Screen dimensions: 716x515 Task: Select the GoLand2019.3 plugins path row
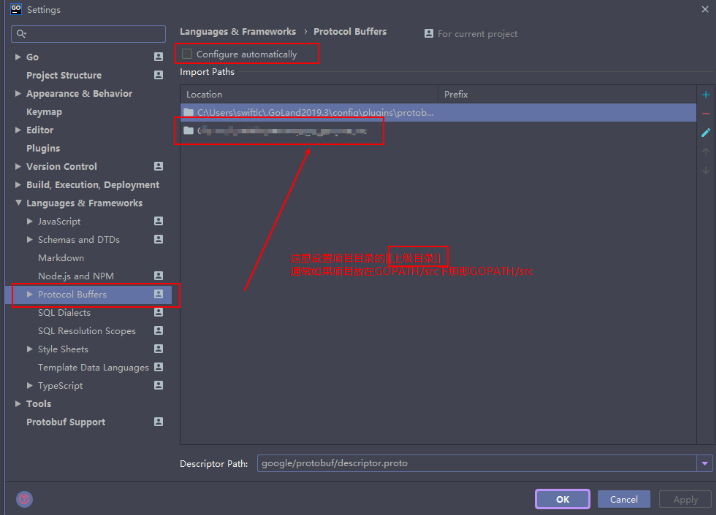[438, 112]
